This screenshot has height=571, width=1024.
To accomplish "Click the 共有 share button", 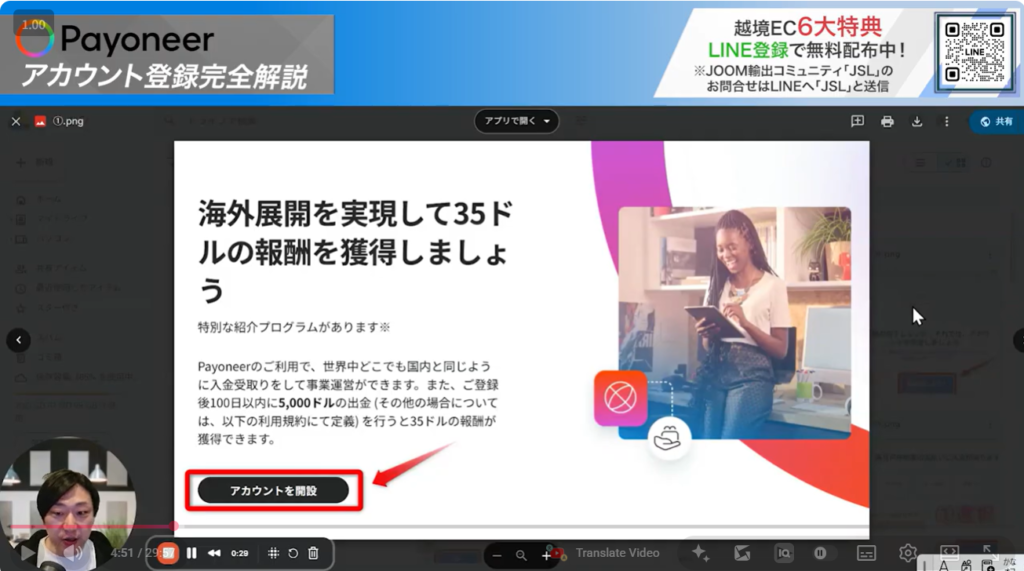I will [996, 121].
